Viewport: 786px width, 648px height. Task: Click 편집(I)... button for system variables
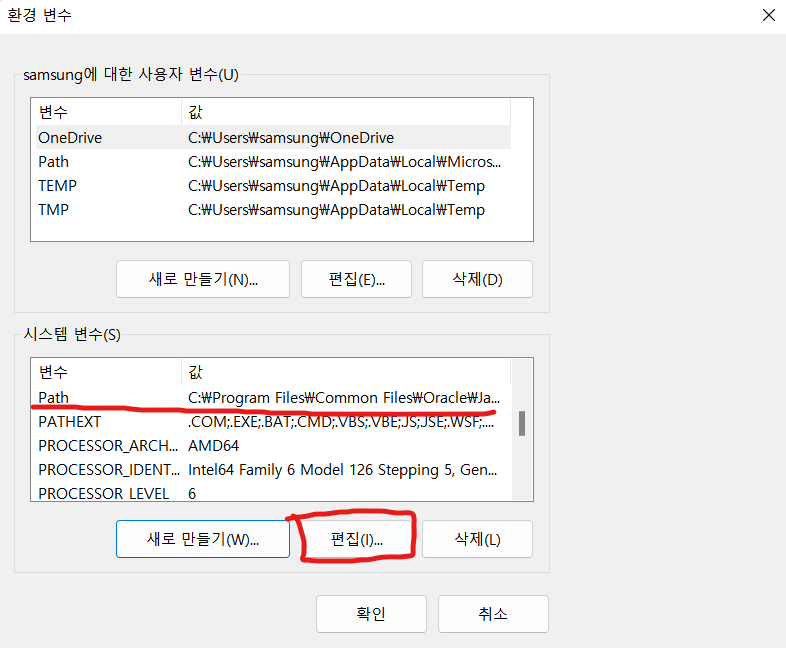[x=356, y=539]
